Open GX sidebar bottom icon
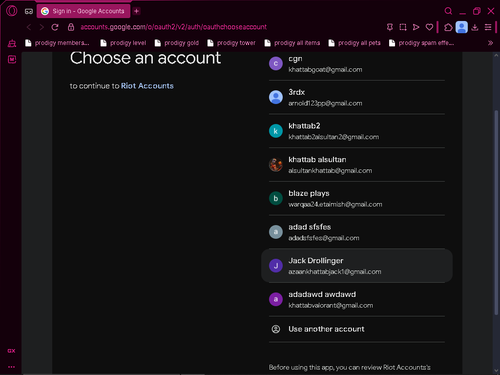 (11, 351)
